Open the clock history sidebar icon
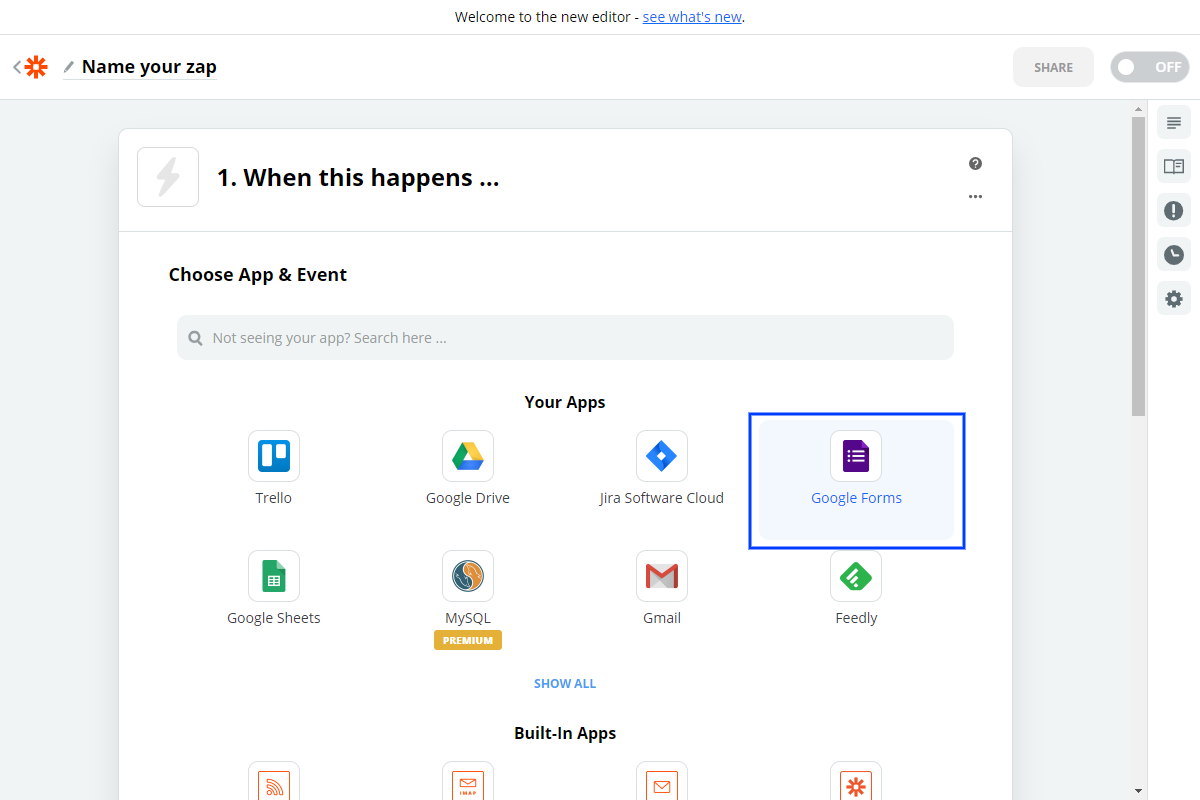Screen dimensions: 1200x800 [1174, 254]
